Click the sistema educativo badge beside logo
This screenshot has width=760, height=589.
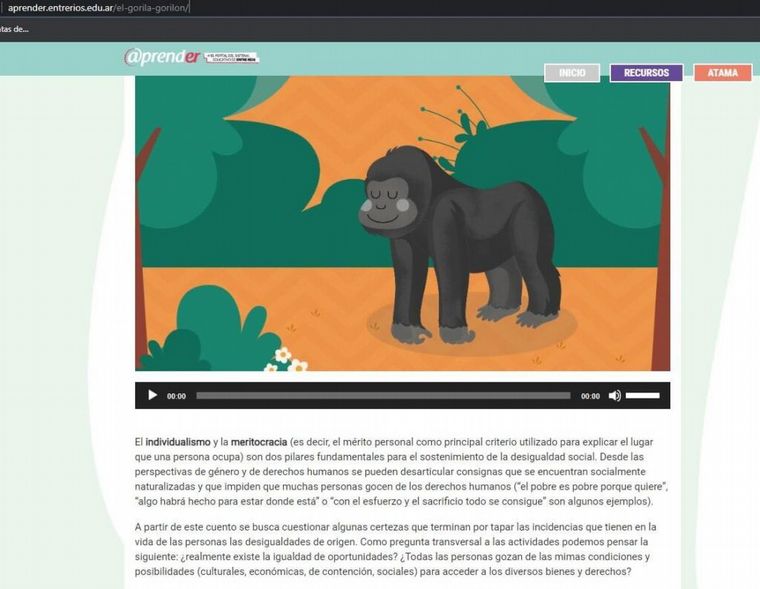tap(231, 58)
